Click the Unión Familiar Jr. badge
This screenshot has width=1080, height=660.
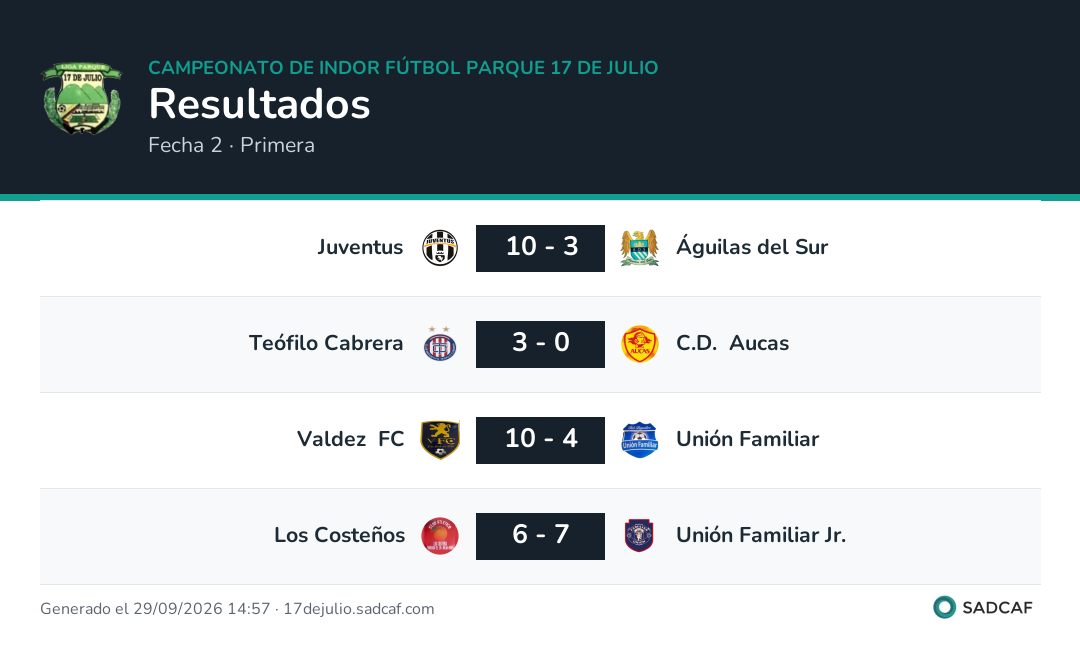pos(639,536)
